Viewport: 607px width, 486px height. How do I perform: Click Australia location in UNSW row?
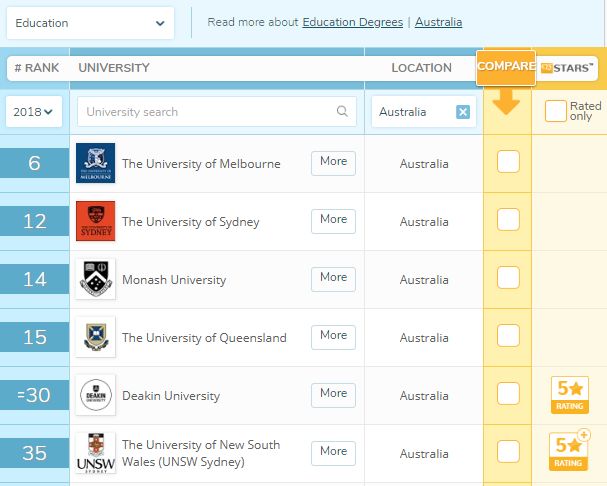click(424, 453)
